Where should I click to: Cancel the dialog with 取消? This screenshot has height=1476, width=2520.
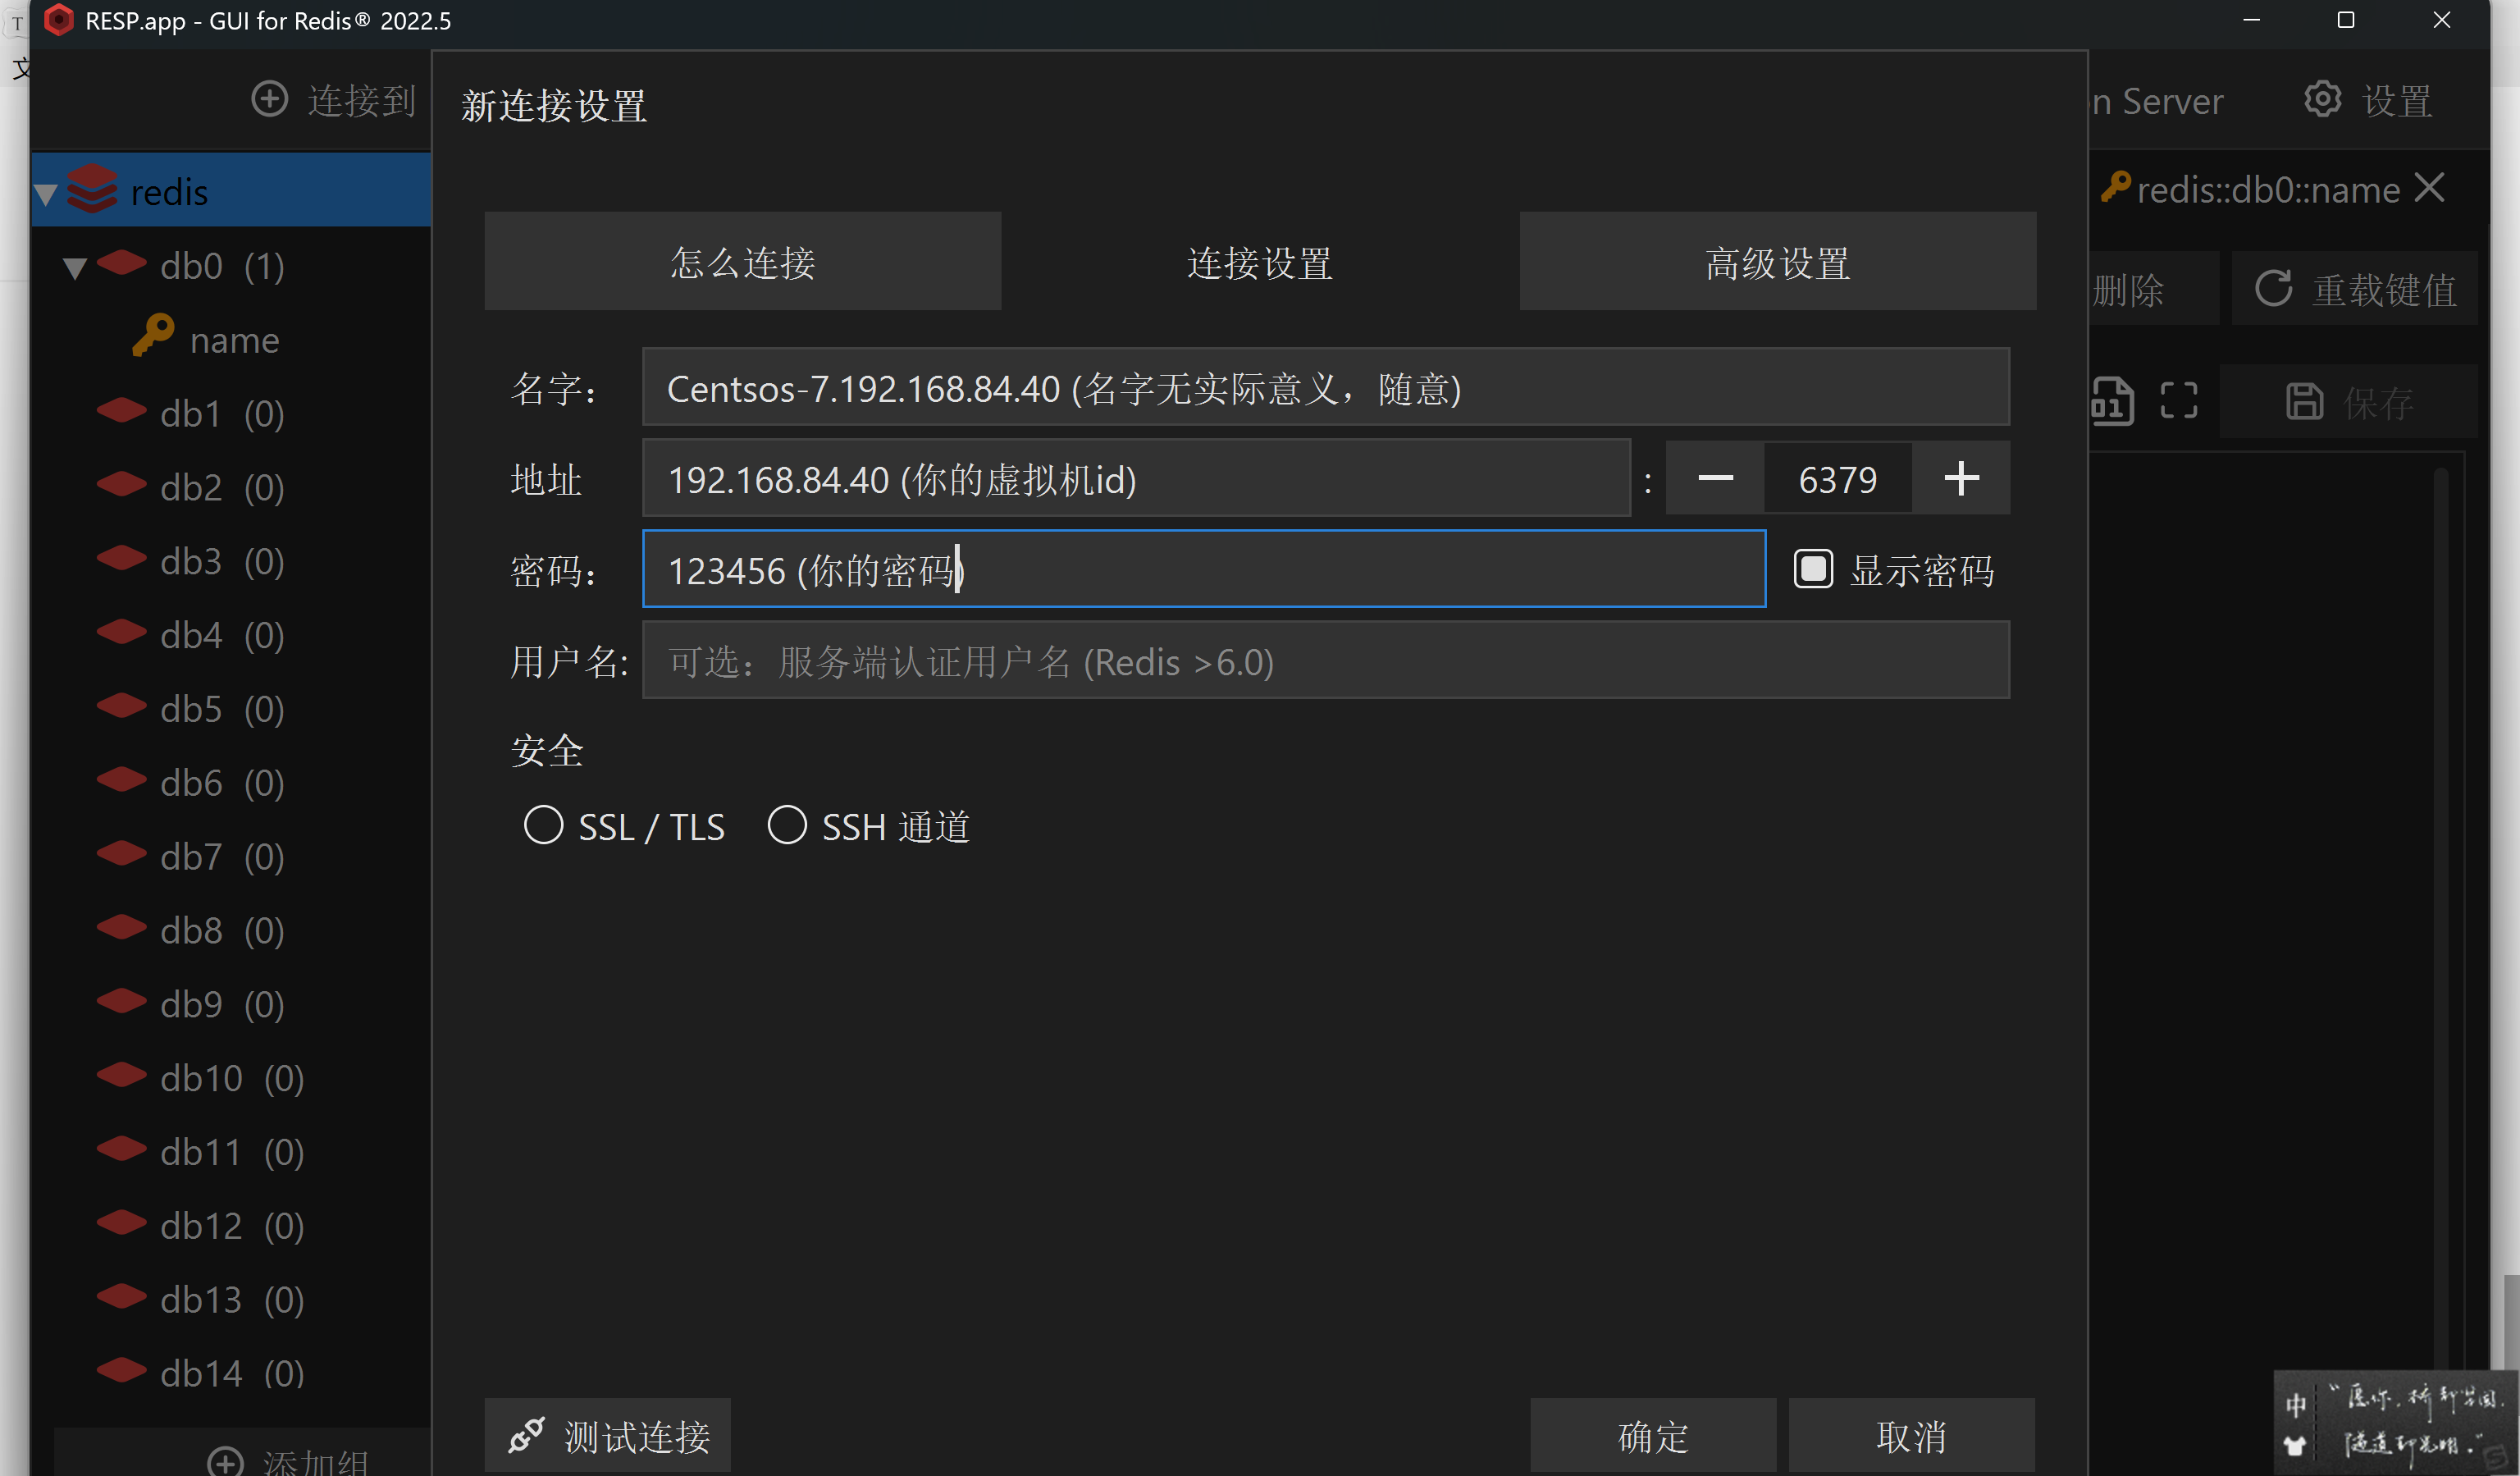pos(1911,1435)
